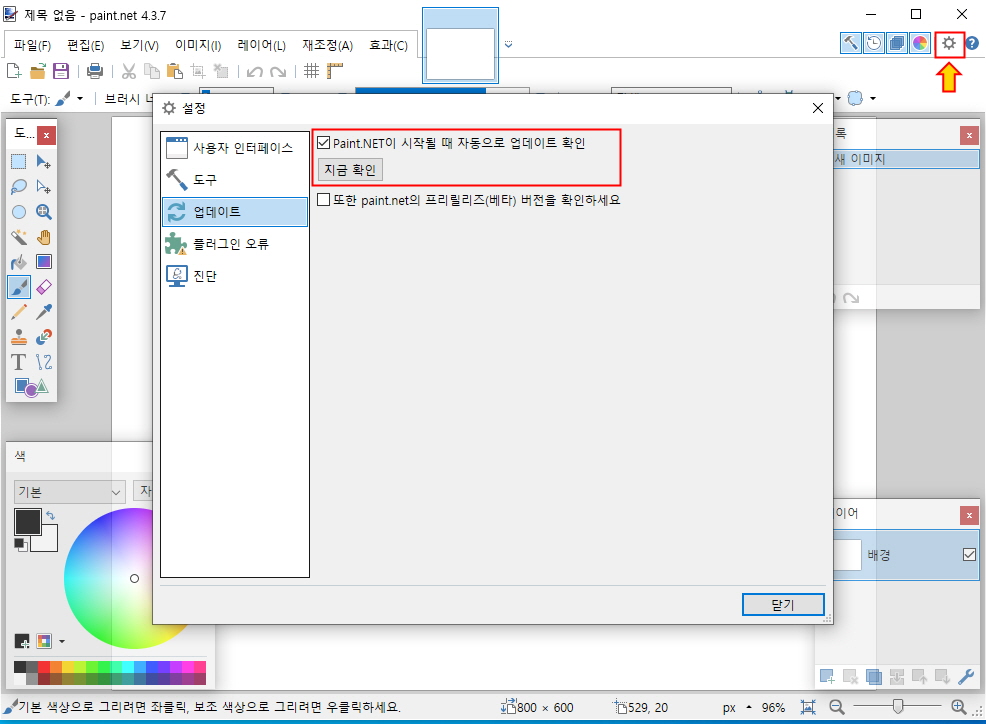Select the Ellipse Select tool
986x724 pixels.
click(x=19, y=212)
